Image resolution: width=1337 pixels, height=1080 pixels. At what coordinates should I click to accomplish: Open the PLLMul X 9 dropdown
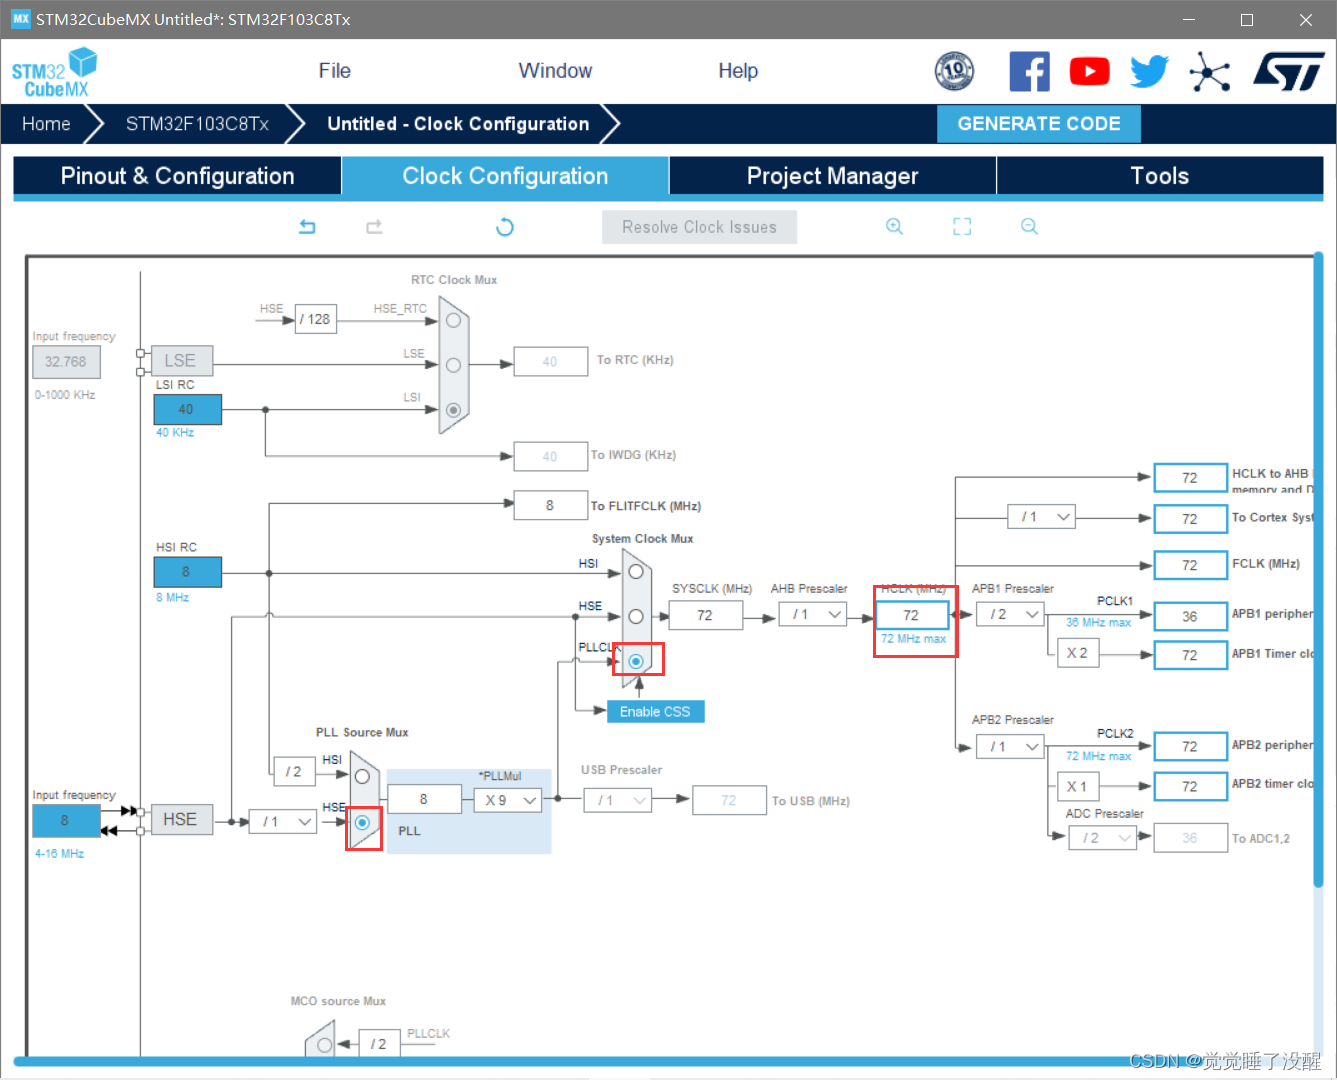[508, 800]
